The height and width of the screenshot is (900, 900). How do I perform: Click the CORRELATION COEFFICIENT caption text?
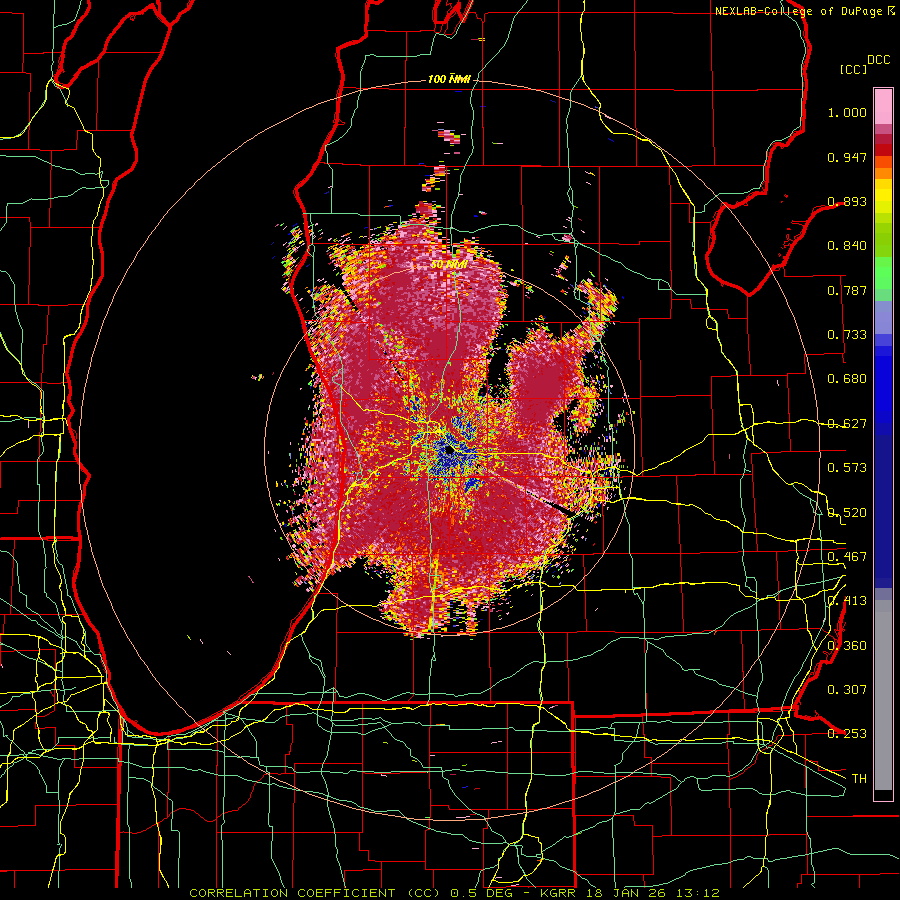[x=292, y=893]
